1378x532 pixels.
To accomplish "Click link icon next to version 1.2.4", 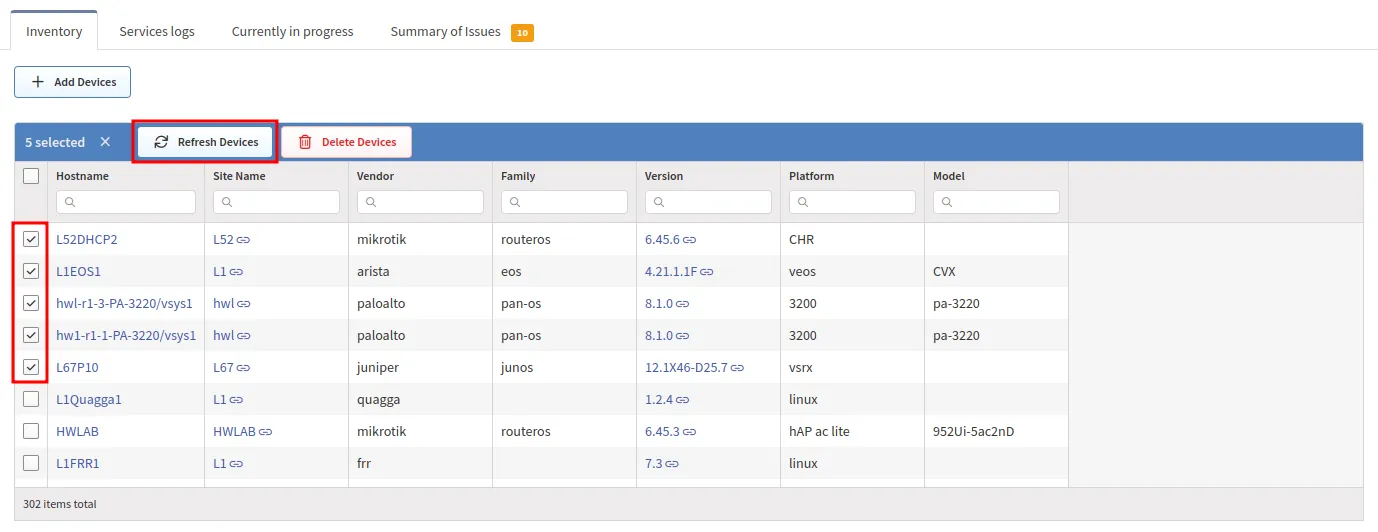I will click(683, 400).
